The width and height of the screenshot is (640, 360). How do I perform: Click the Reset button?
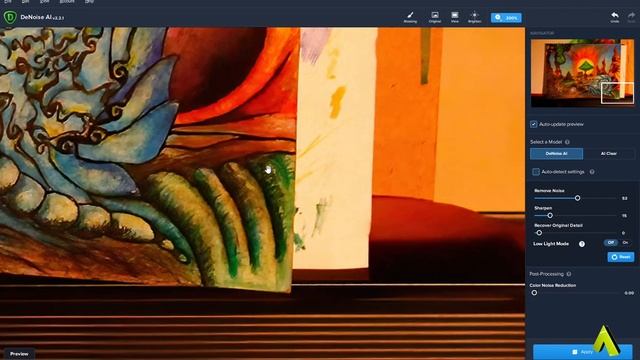(x=621, y=257)
